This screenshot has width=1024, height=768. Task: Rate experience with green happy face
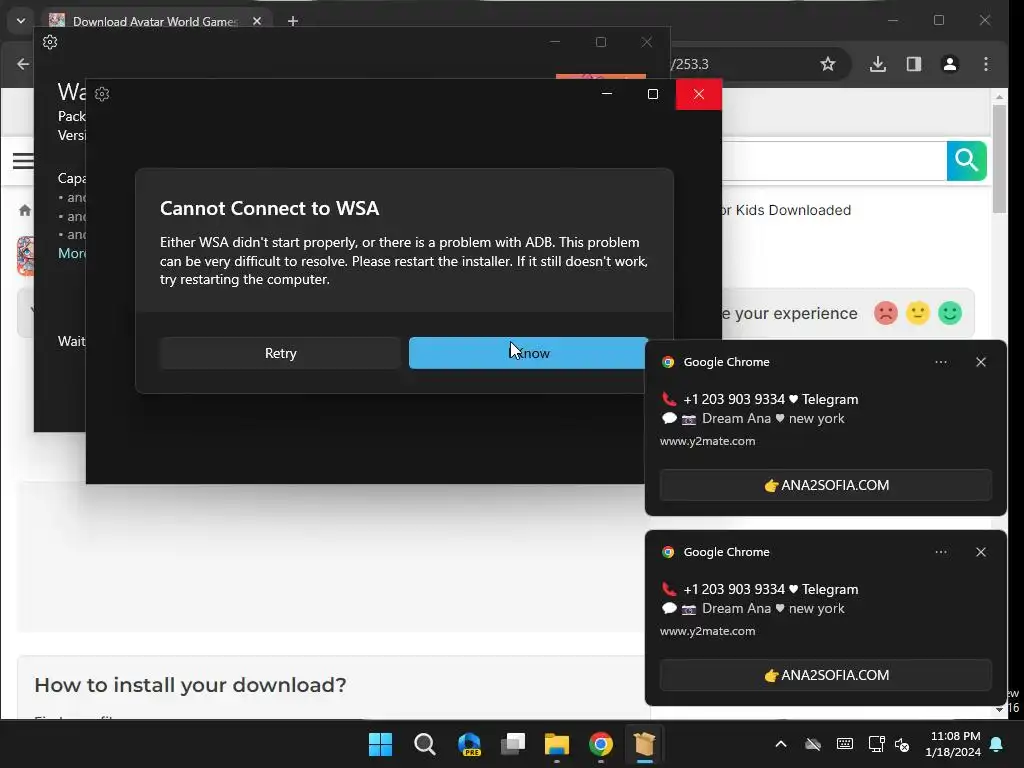click(950, 313)
